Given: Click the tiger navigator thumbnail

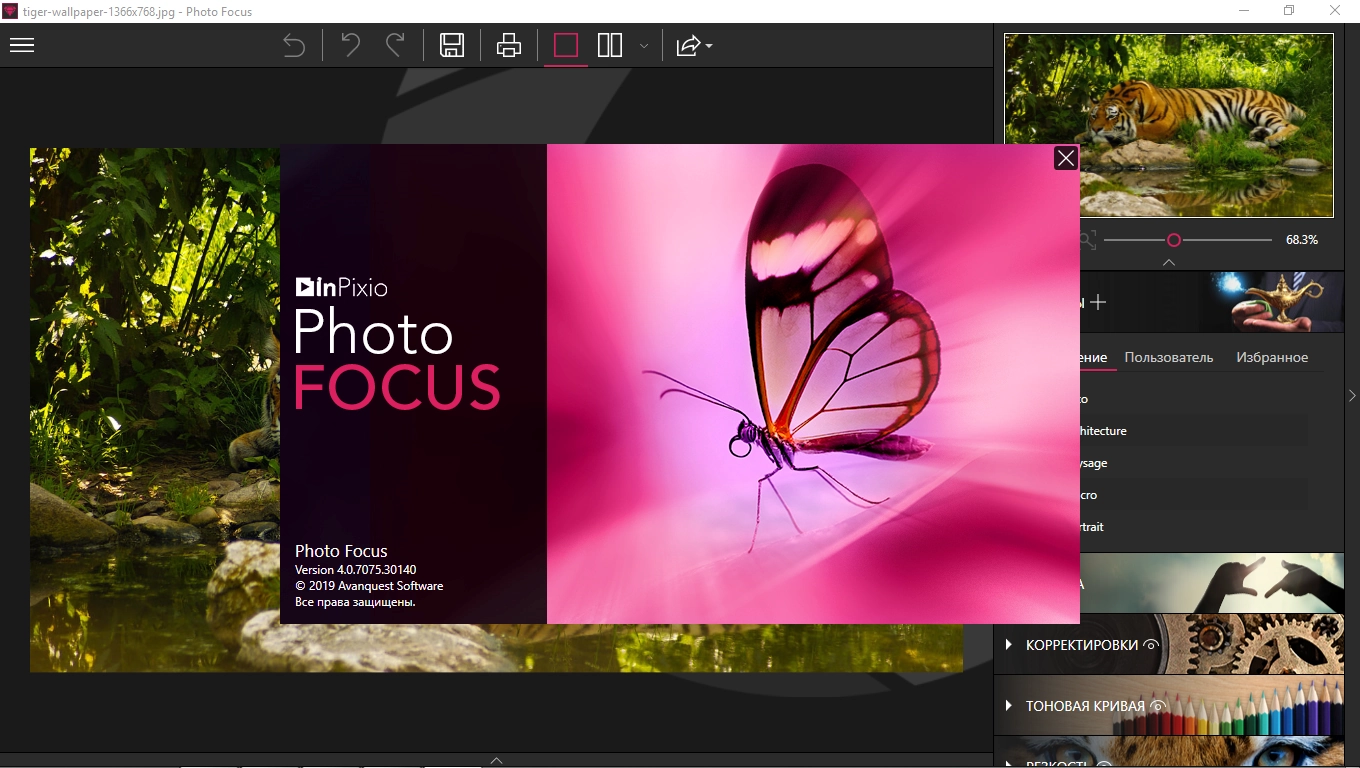Looking at the screenshot, I should [1169, 125].
